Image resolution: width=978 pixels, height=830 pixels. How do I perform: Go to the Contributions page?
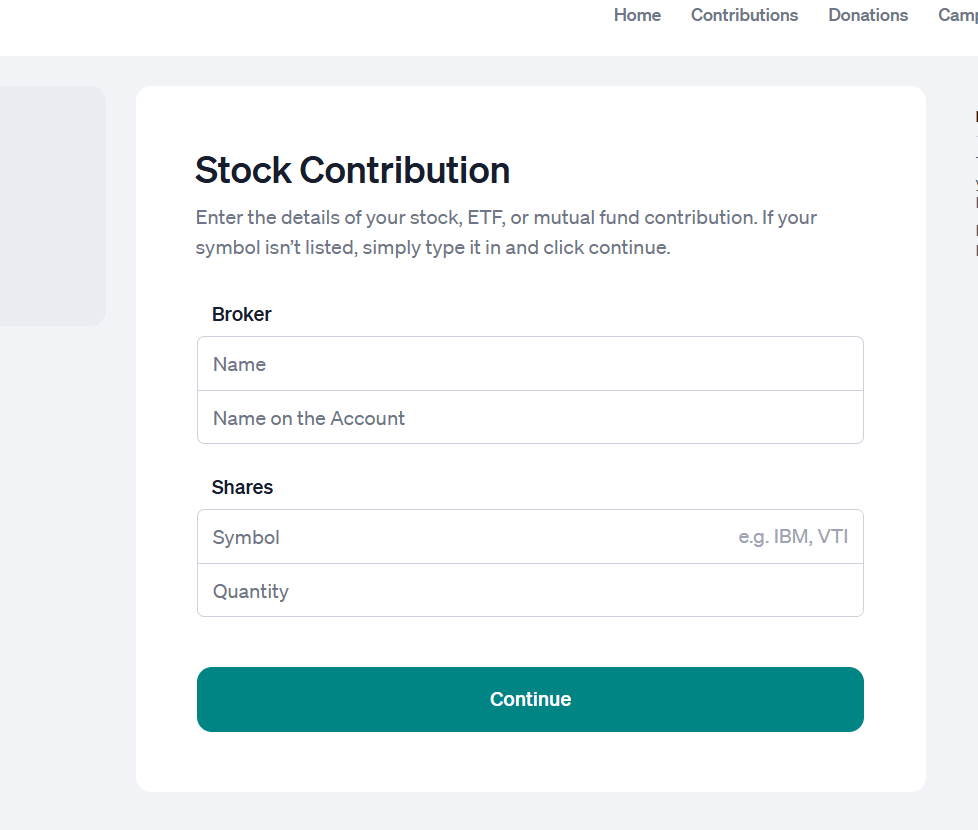coord(744,15)
